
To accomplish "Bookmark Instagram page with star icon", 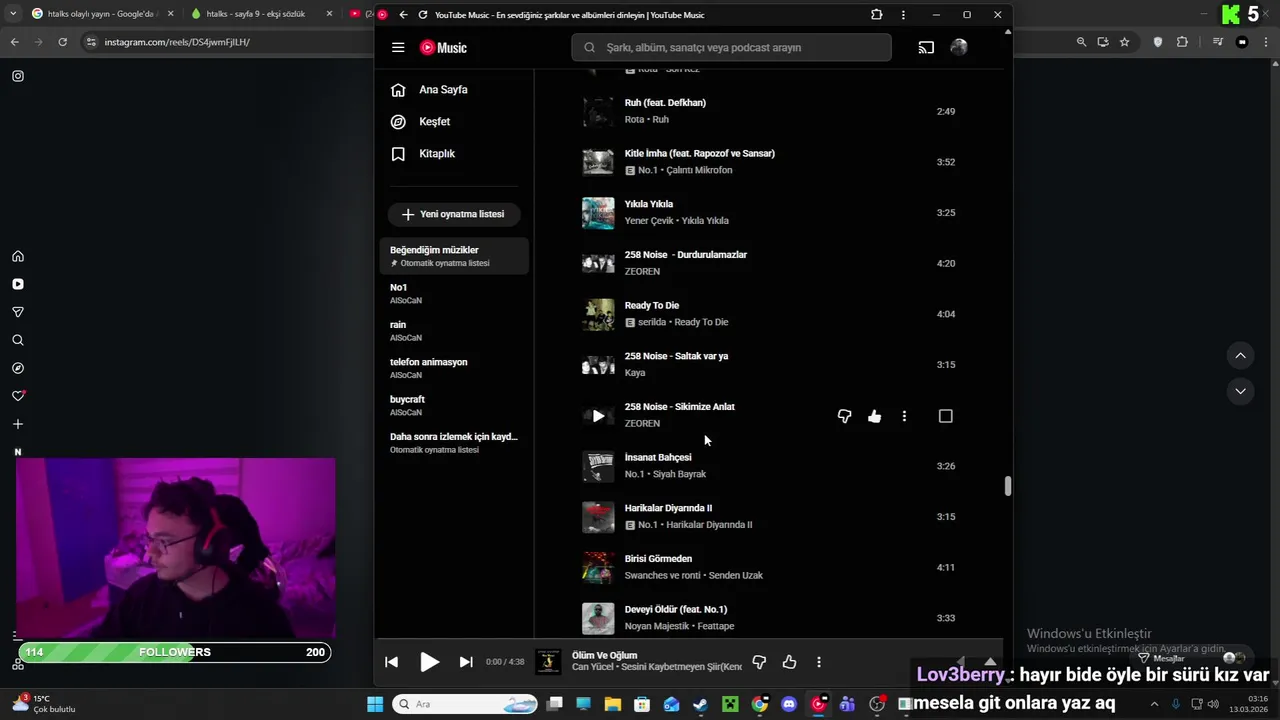I will [x=1125, y=42].
